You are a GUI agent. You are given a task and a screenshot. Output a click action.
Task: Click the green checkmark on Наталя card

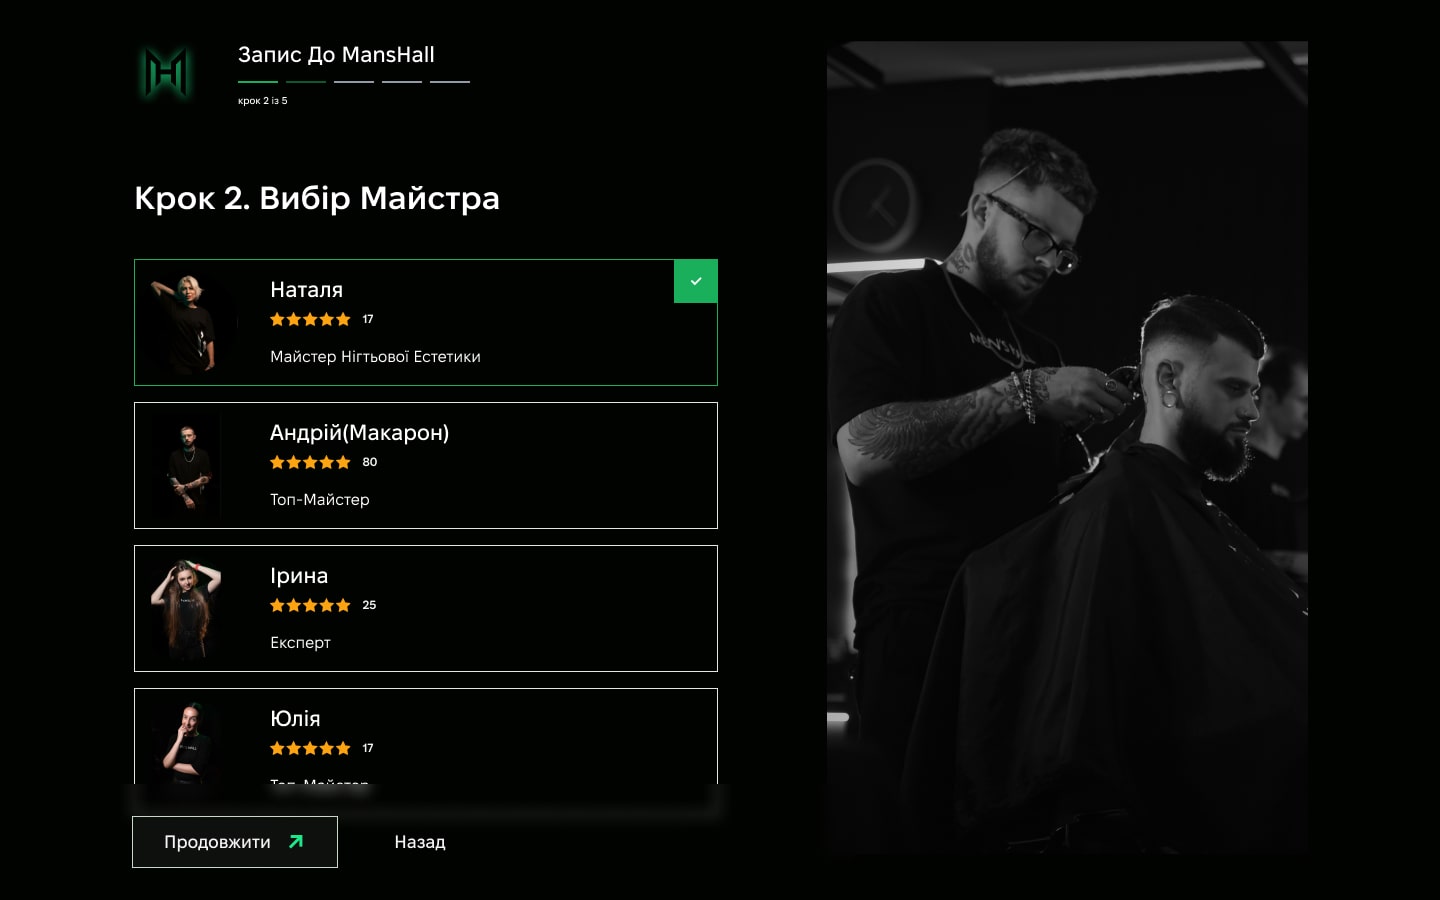click(696, 281)
